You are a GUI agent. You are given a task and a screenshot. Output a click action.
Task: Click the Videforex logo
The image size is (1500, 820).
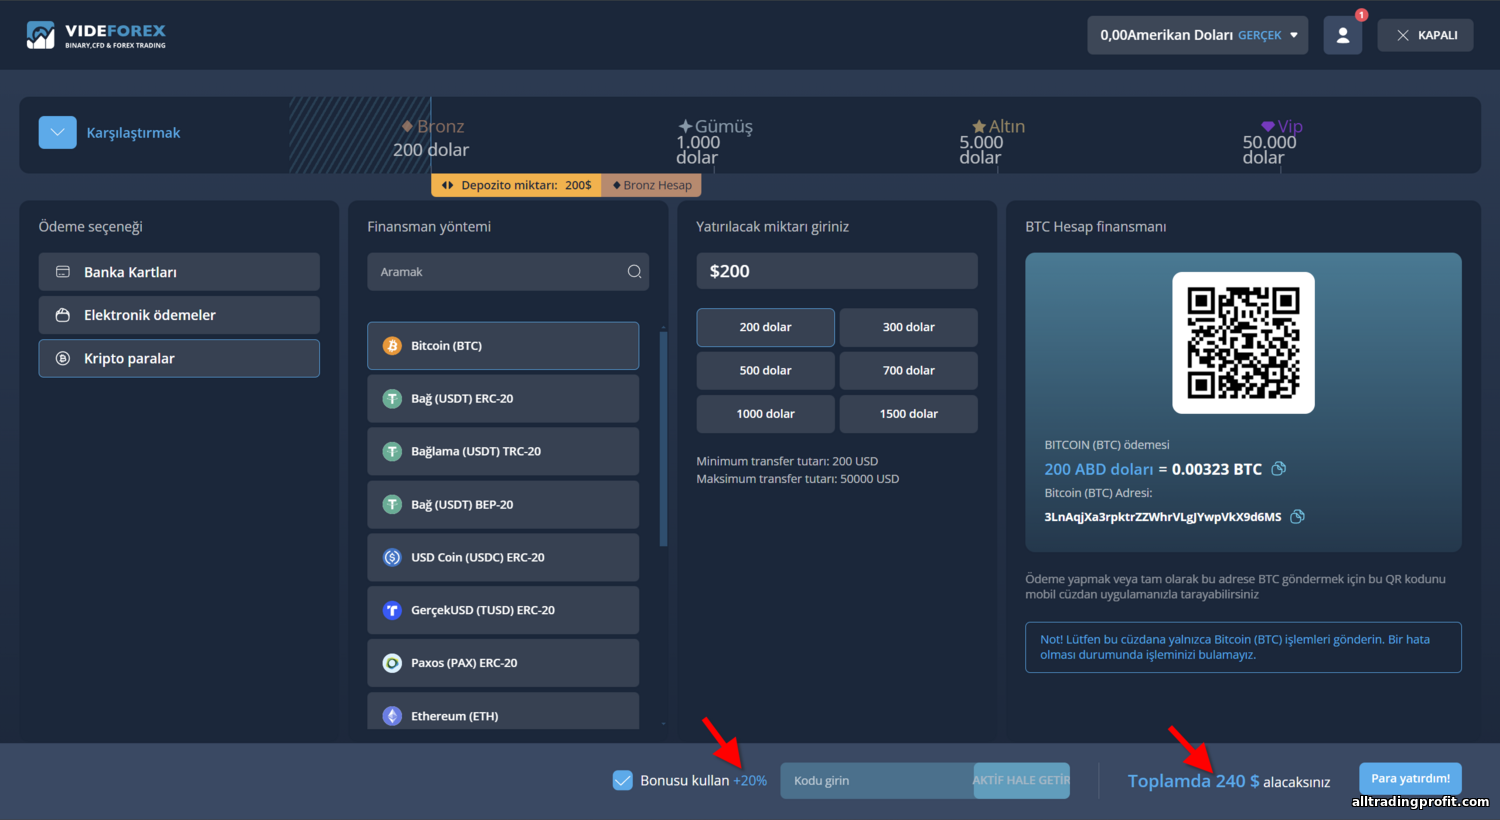point(96,35)
